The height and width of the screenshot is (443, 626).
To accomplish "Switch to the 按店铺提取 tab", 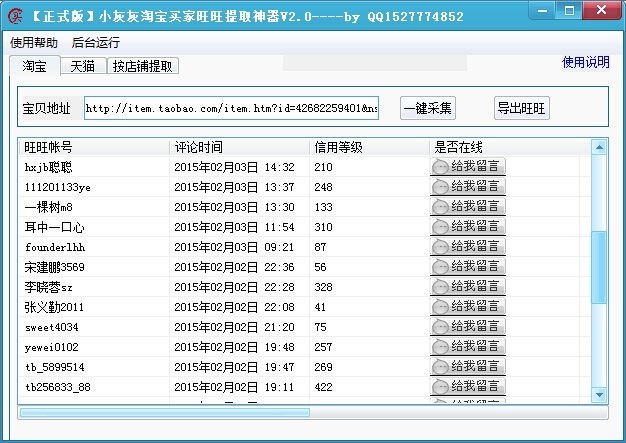I will [x=143, y=66].
